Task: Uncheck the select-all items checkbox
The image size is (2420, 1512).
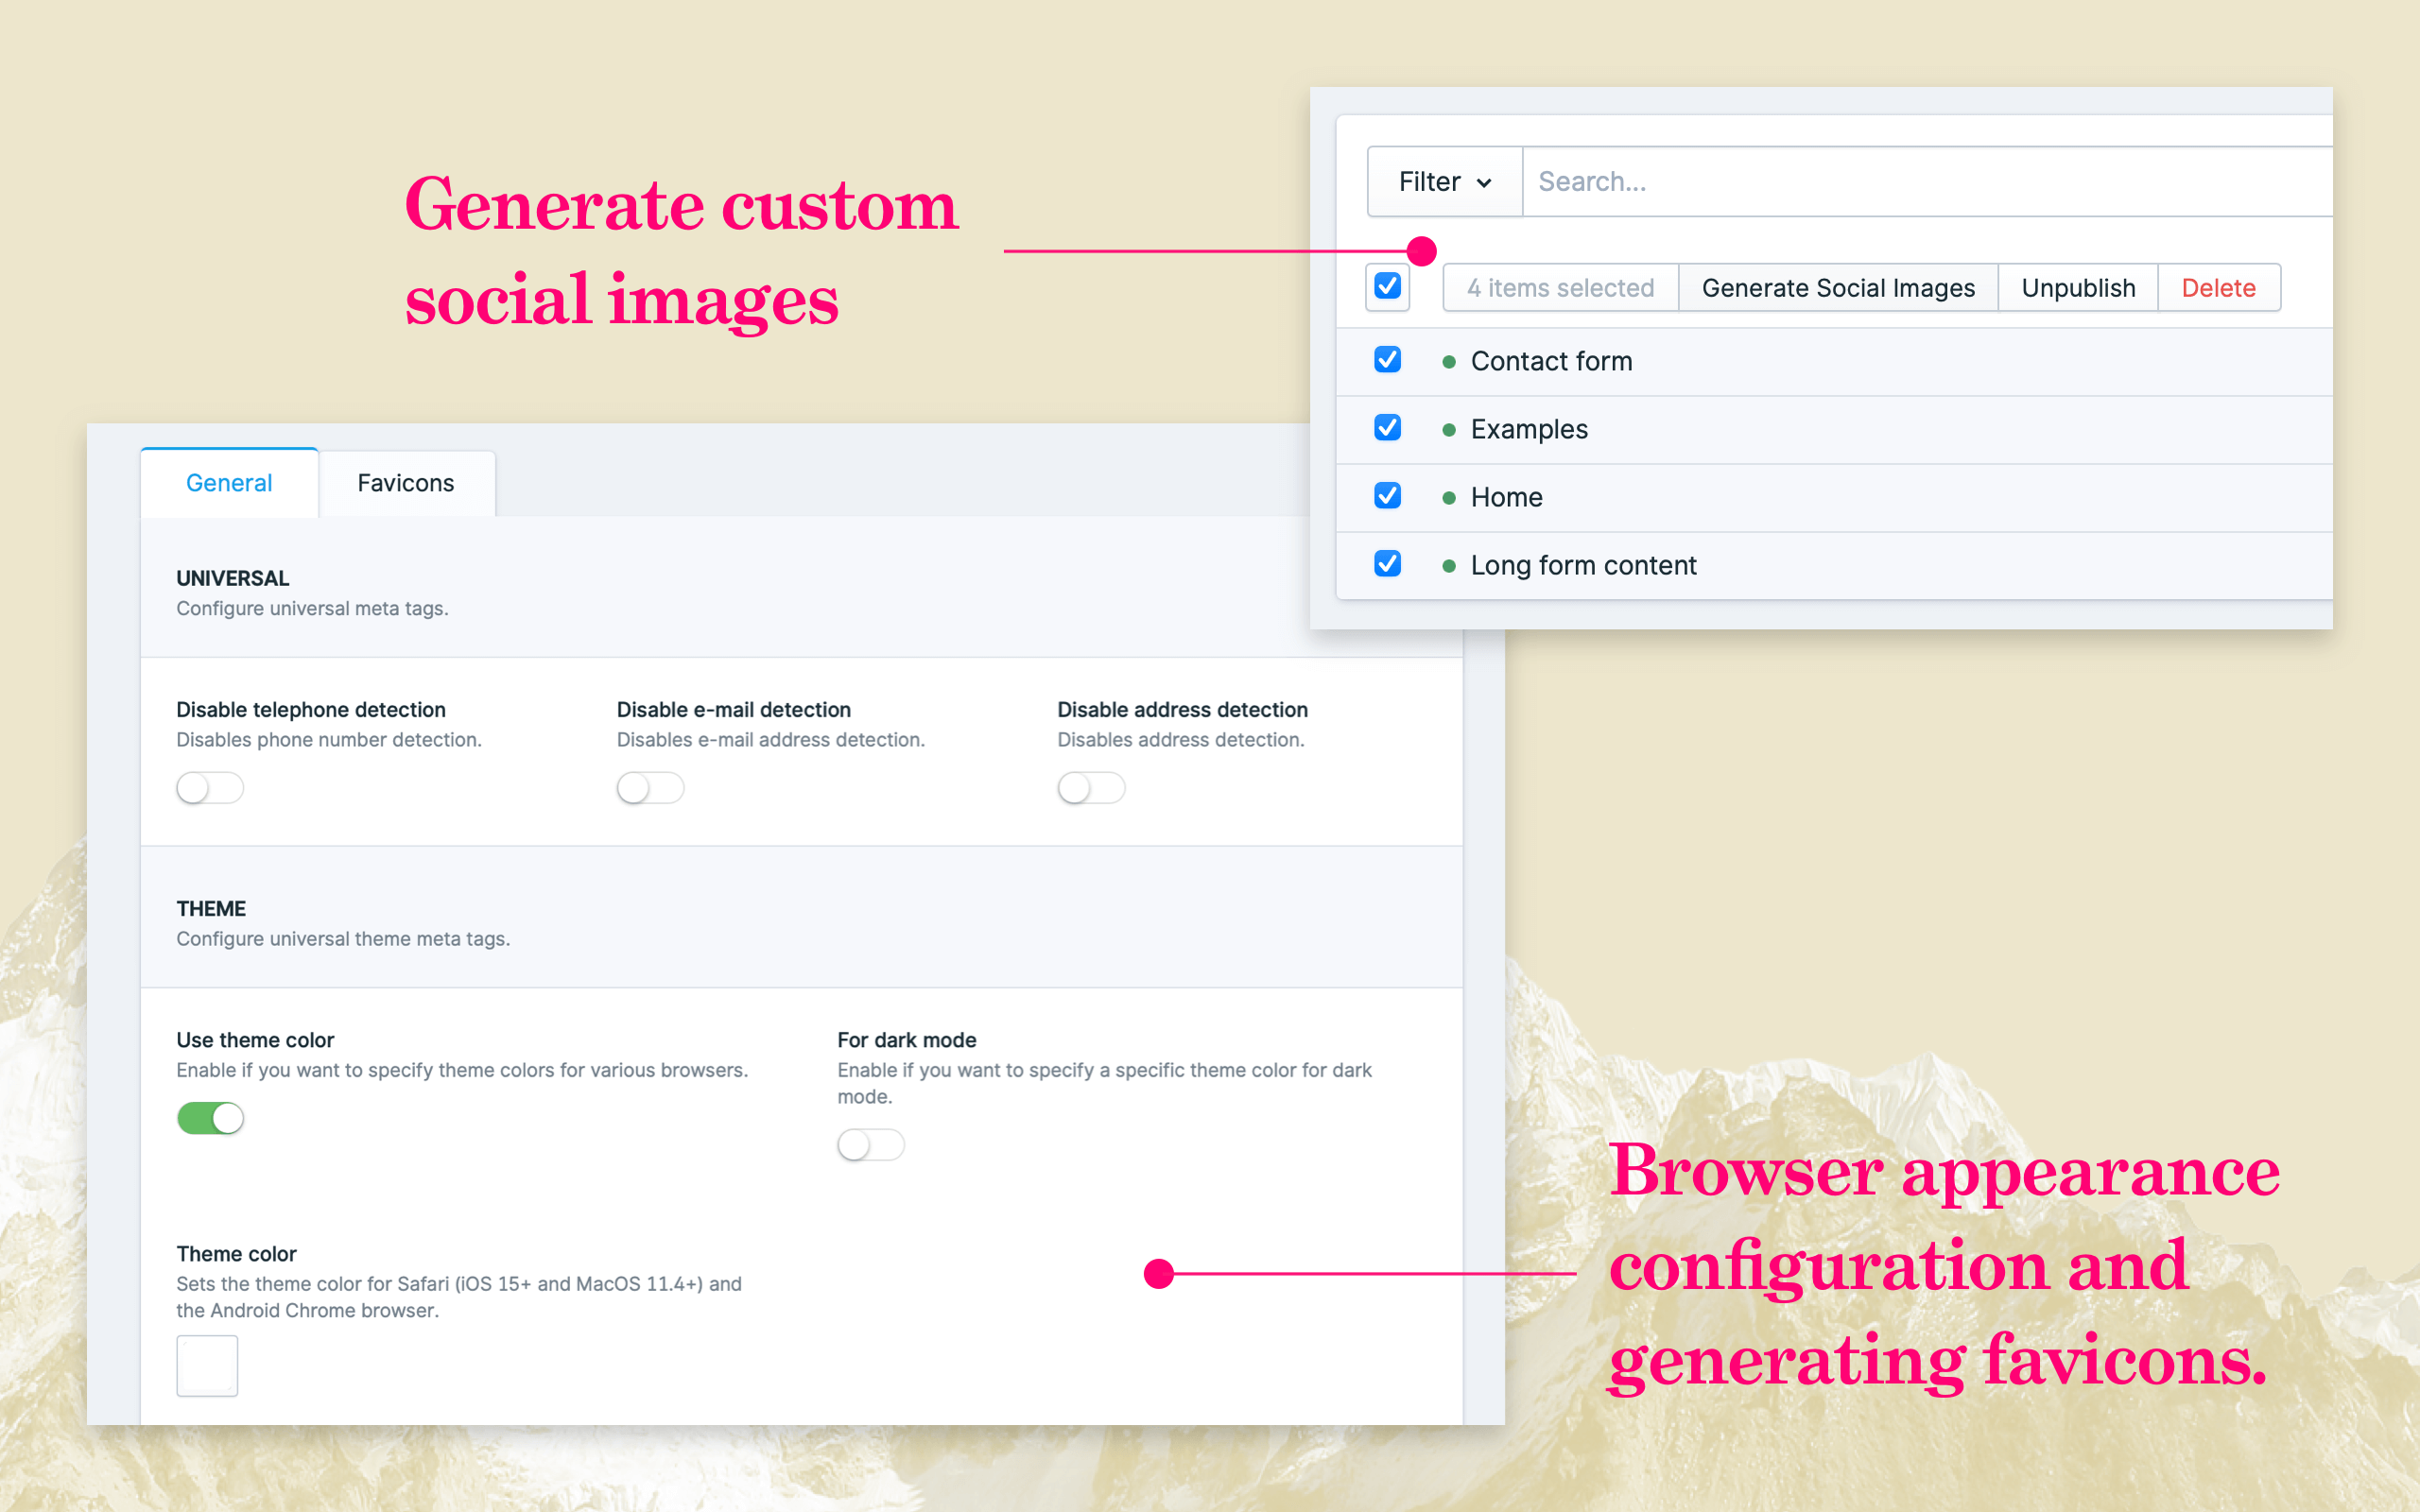Action: point(1387,287)
